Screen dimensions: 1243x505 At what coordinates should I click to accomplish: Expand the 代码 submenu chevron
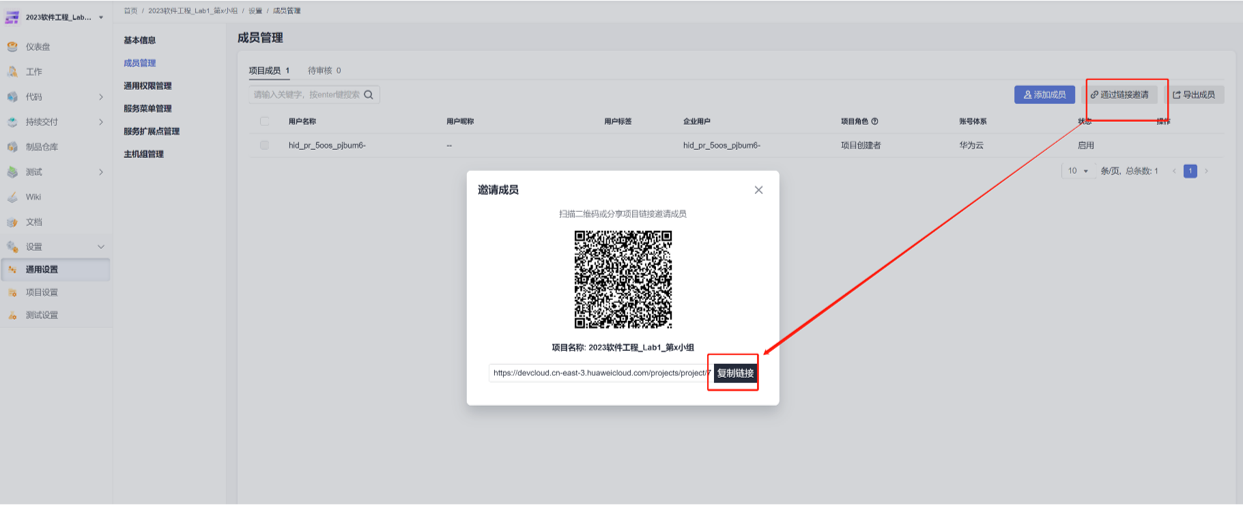click(101, 97)
